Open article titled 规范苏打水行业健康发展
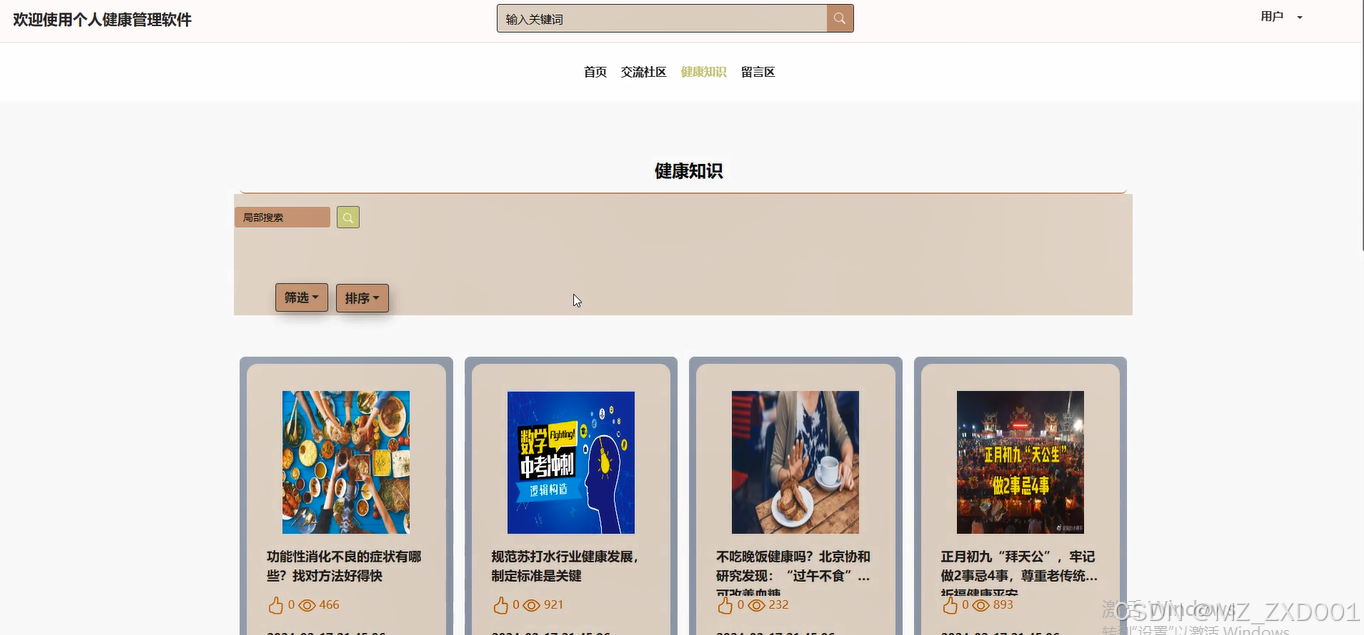This screenshot has height=635, width=1364. click(x=565, y=566)
